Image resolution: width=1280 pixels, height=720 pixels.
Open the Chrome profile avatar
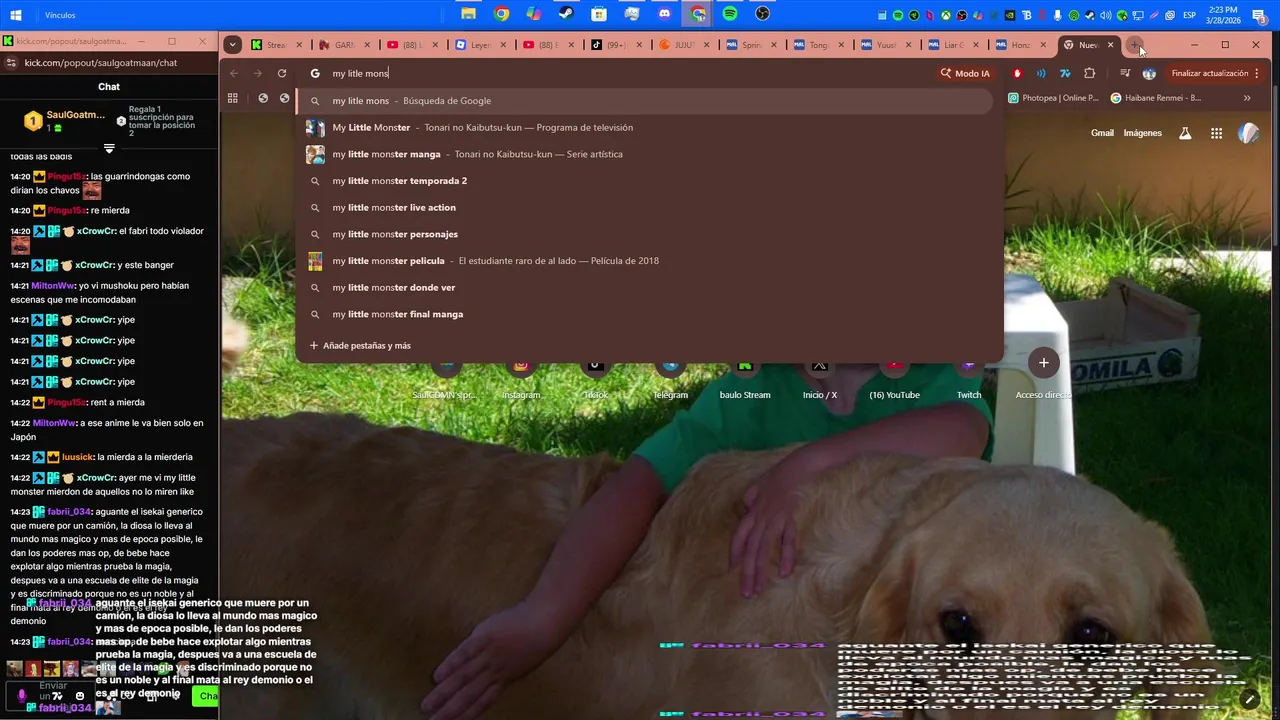click(x=1149, y=73)
